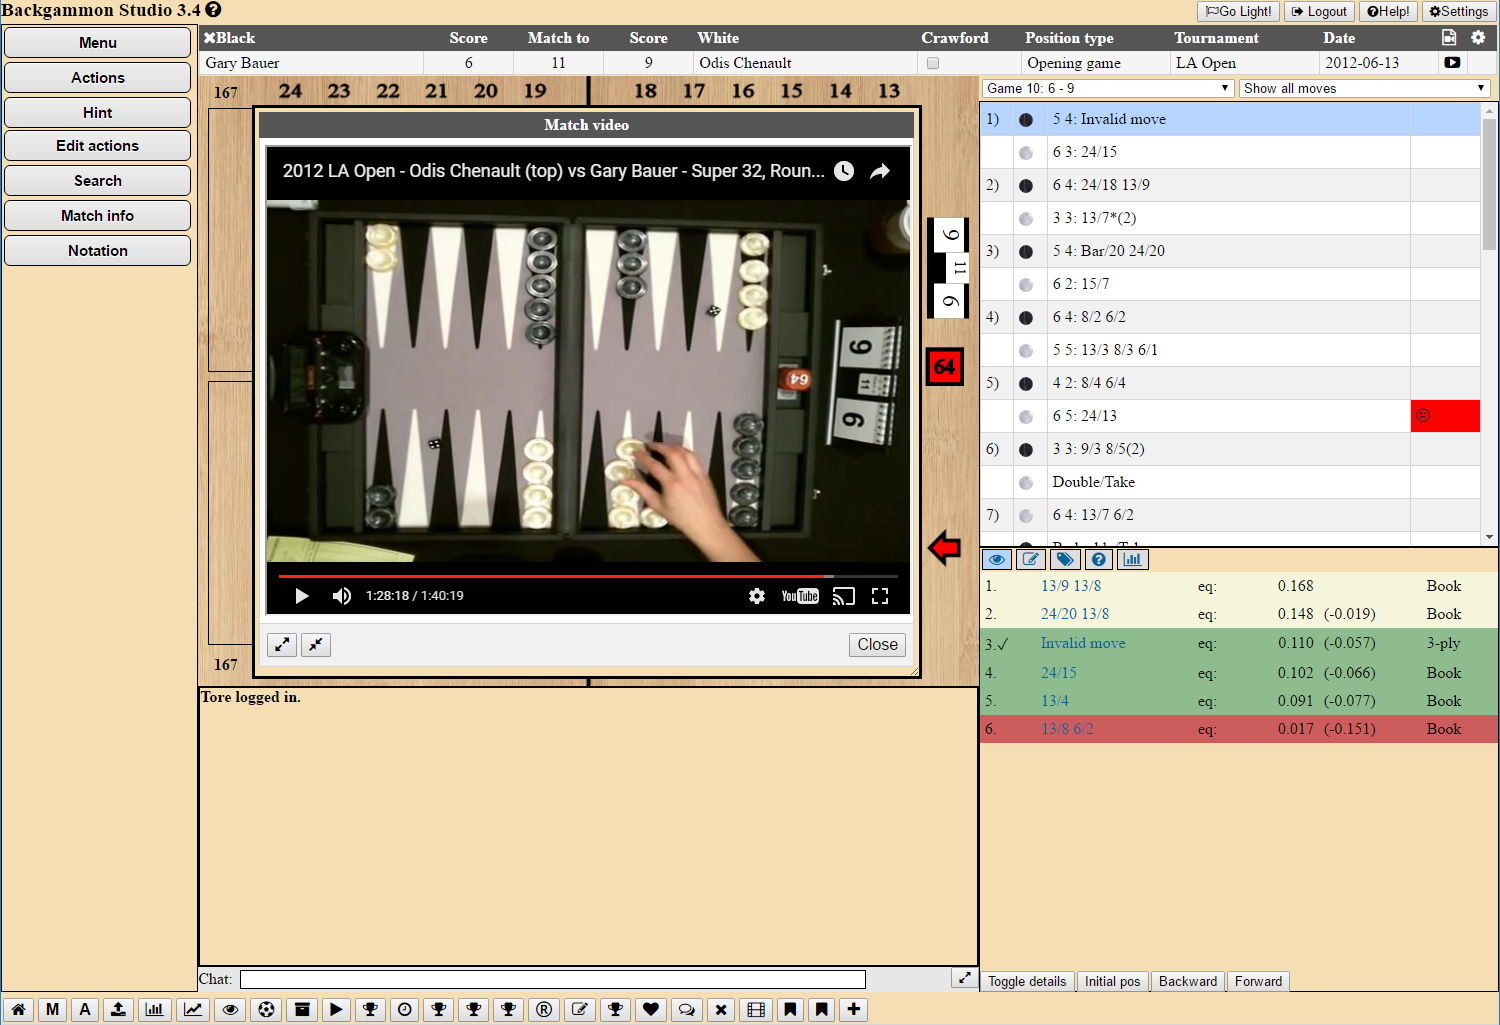The width and height of the screenshot is (1500, 1025).
Task: Close the match video dialog
Action: pos(877,645)
